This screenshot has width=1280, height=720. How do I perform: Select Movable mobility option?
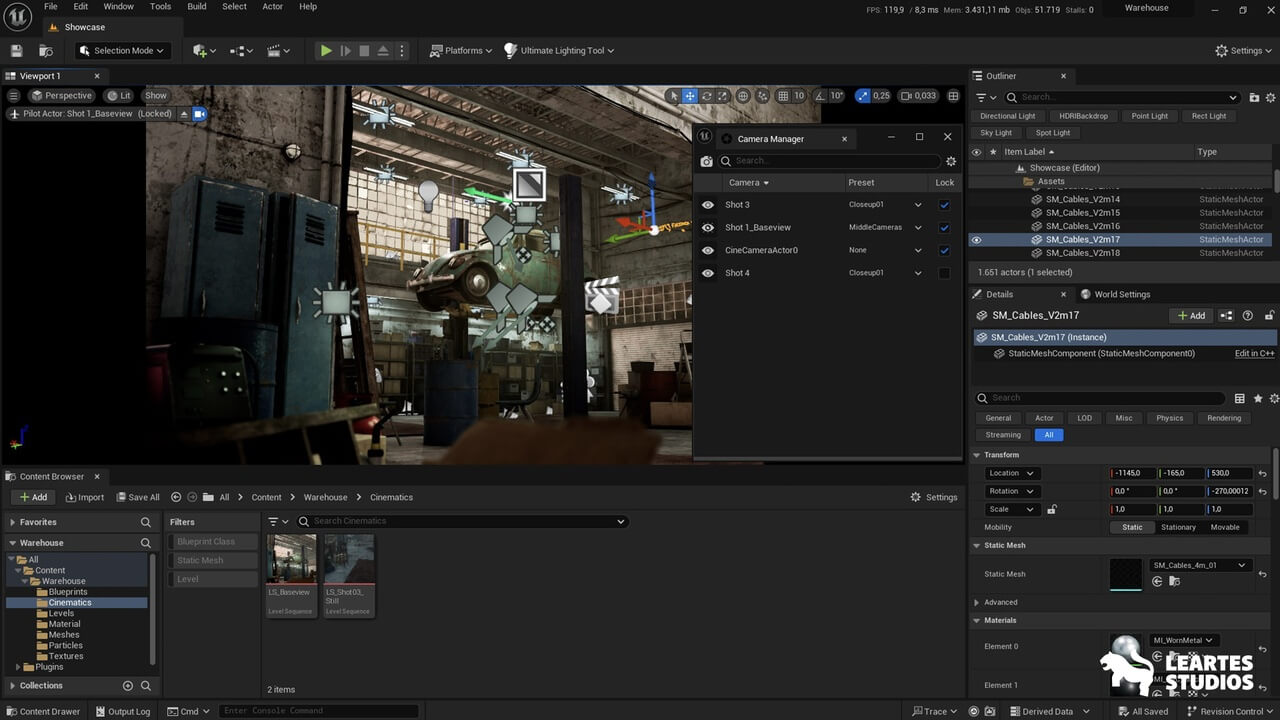point(1224,527)
